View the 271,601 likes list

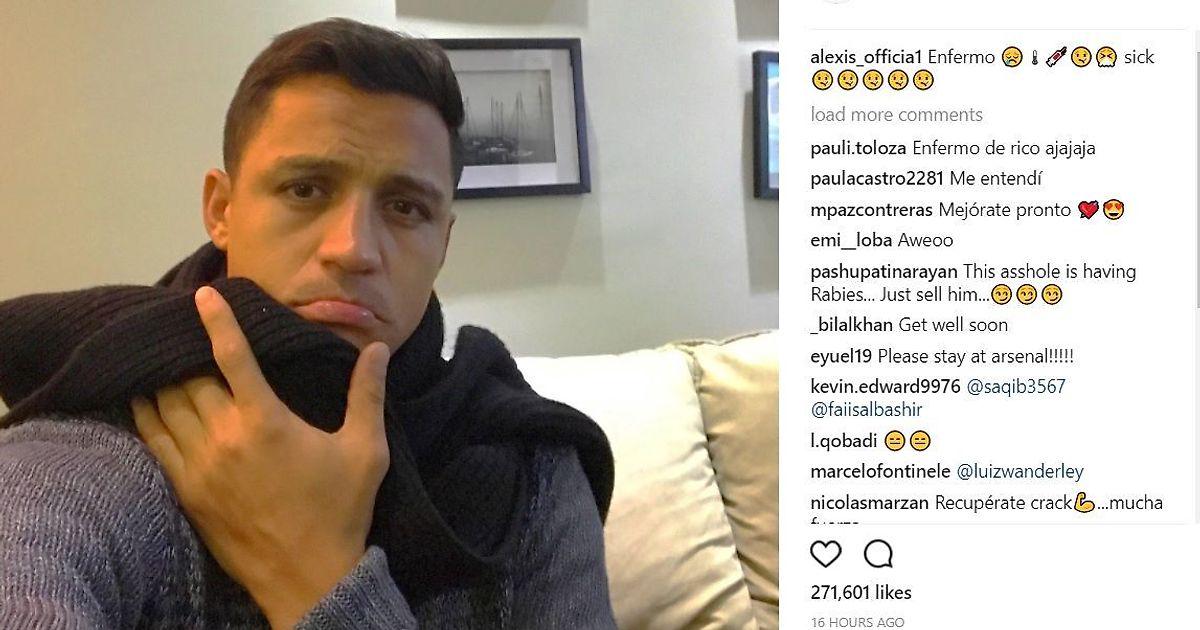[x=861, y=593]
